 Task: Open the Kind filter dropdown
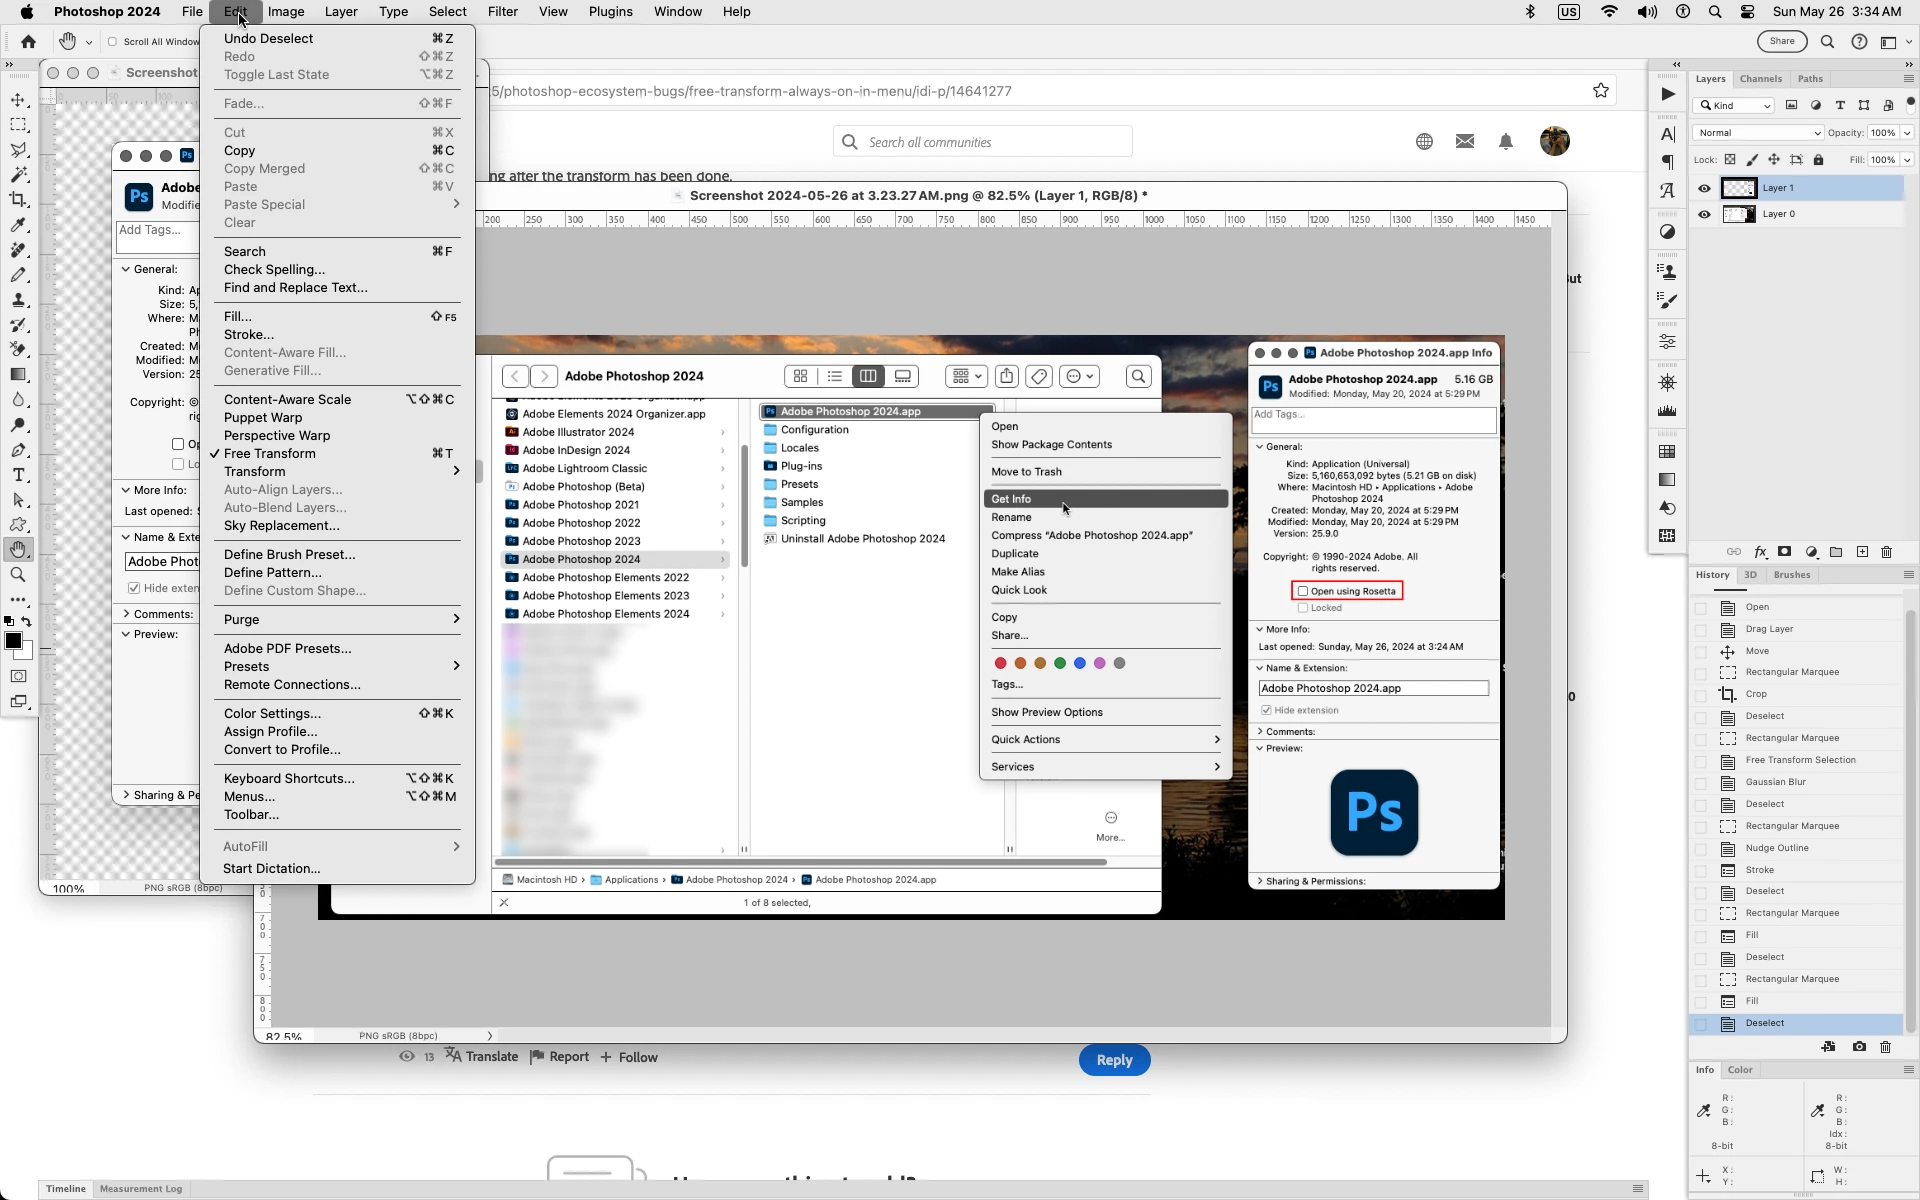click(1734, 106)
